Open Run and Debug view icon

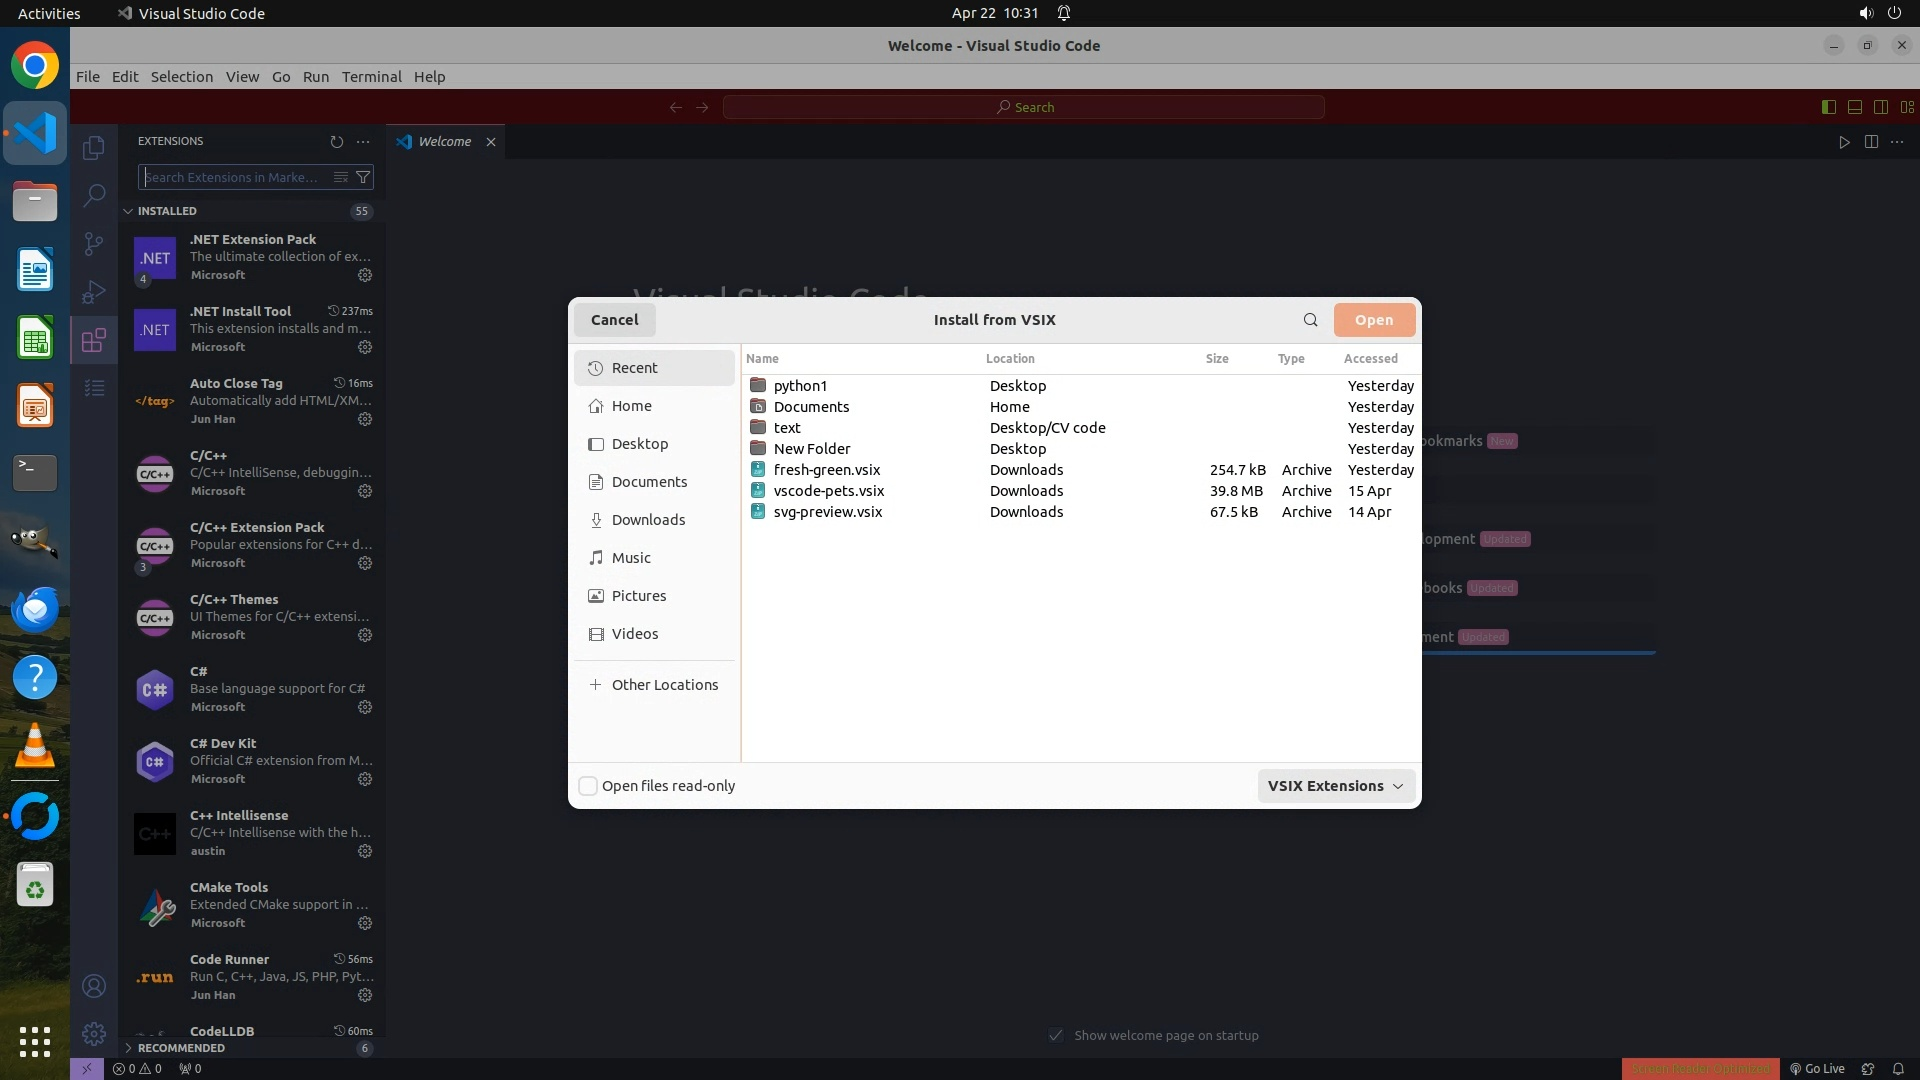click(x=94, y=292)
